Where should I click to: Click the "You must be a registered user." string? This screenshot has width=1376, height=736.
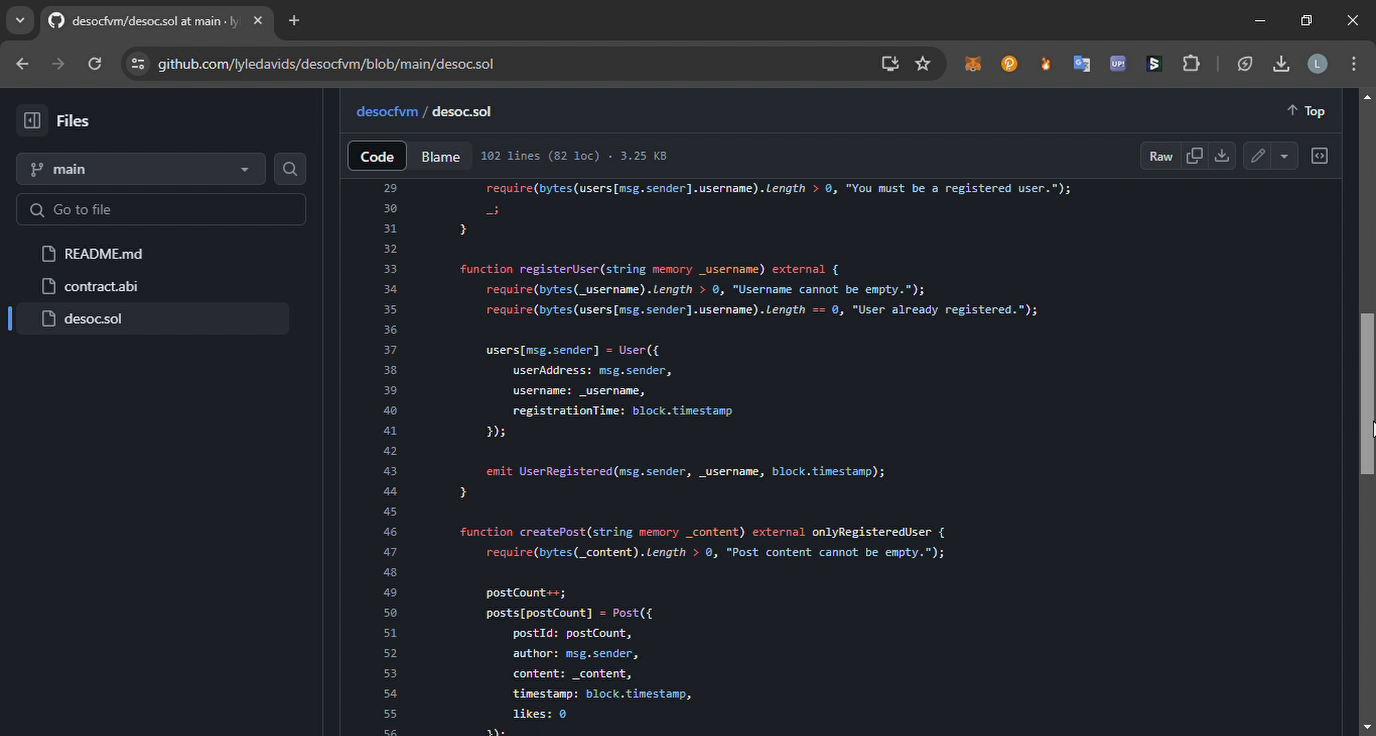tap(951, 188)
